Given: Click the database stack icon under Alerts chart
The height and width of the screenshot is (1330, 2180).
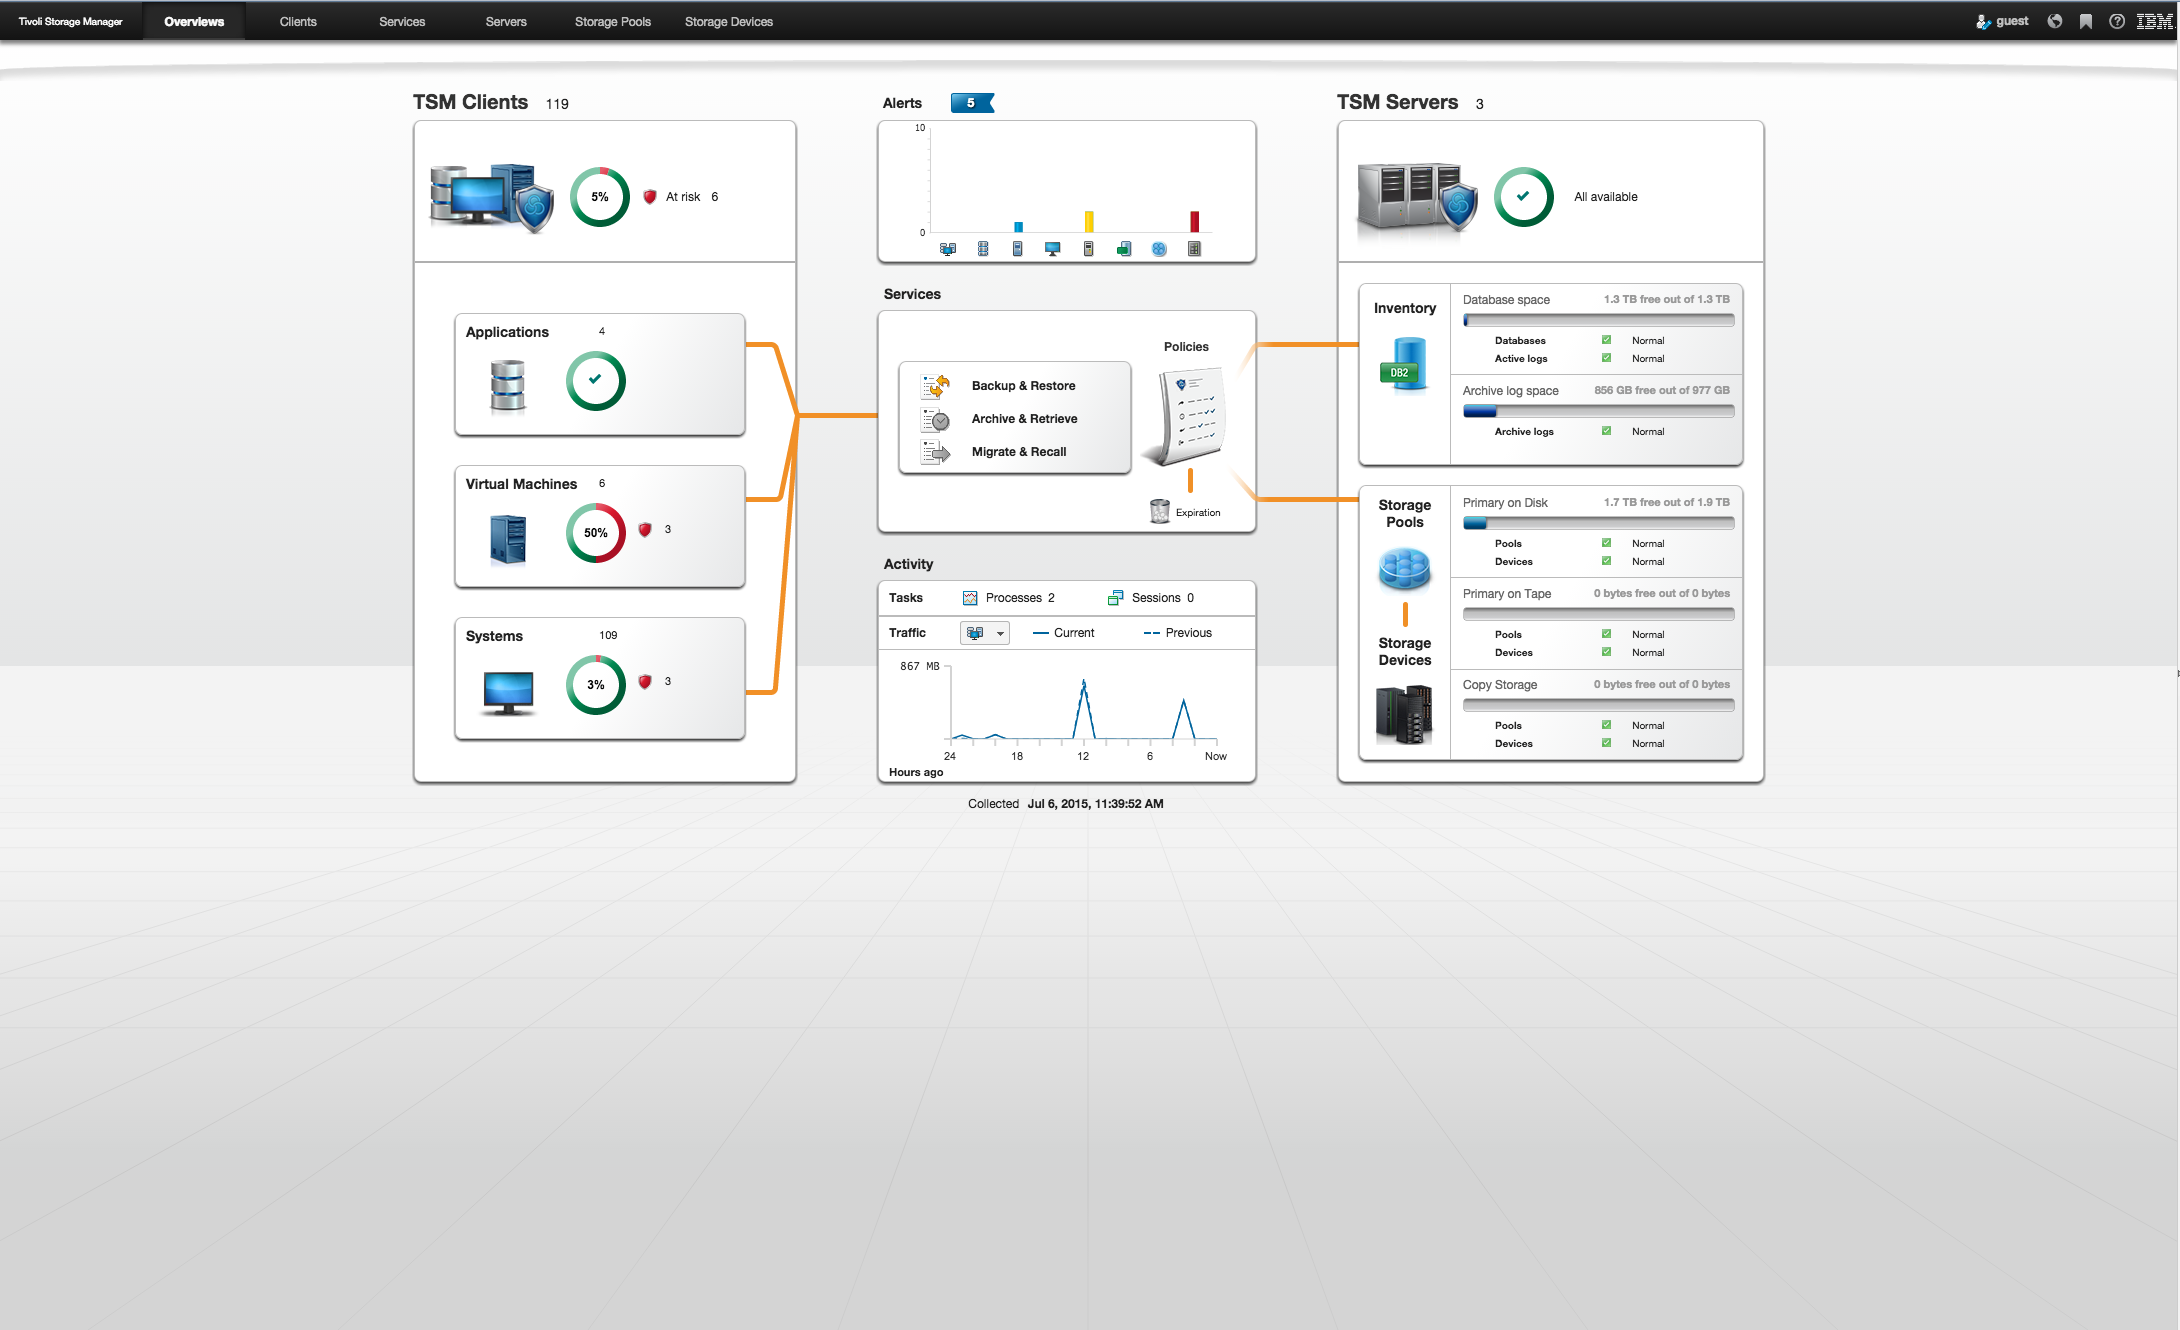Looking at the screenshot, I should click(983, 249).
